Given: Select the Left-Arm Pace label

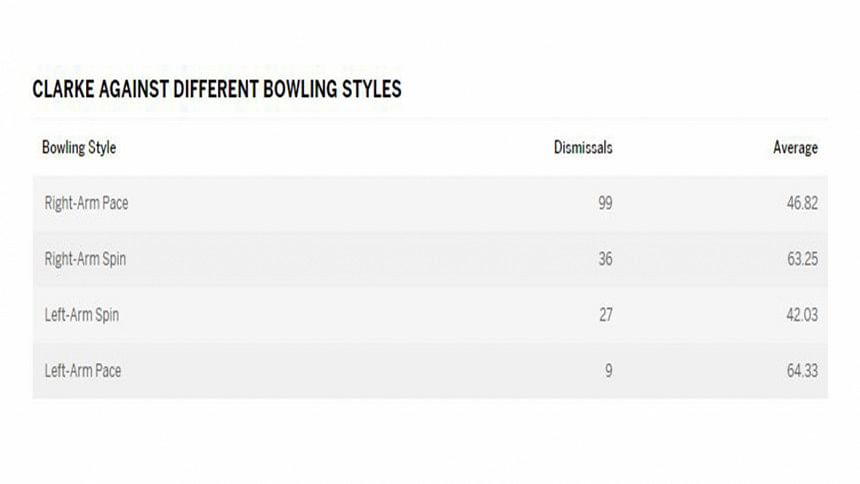Looking at the screenshot, I should pyautogui.click(x=83, y=371).
